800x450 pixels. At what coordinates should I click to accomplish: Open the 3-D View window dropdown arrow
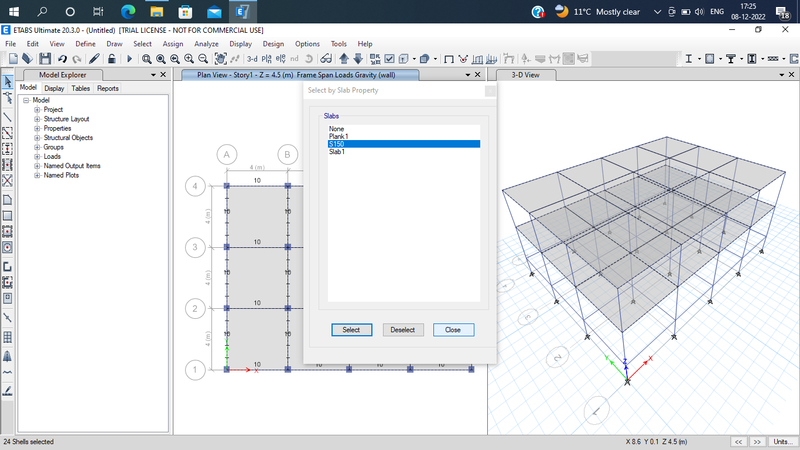pos(782,75)
